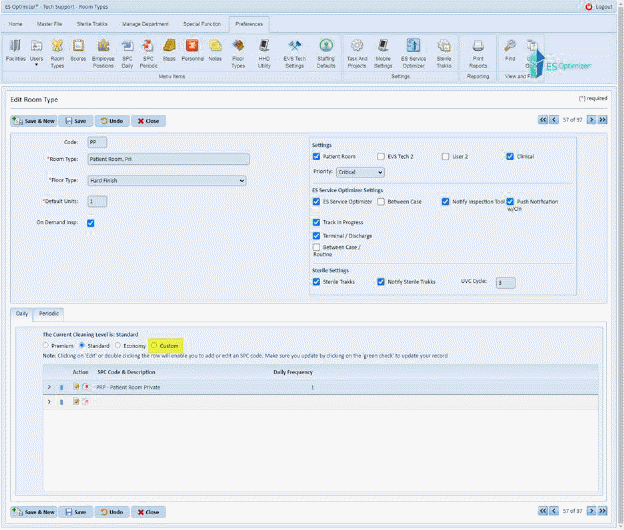Viewport: 624px width, 530px height.
Task: Toggle the Notify Sterile Trakks checkbox
Action: point(381,282)
